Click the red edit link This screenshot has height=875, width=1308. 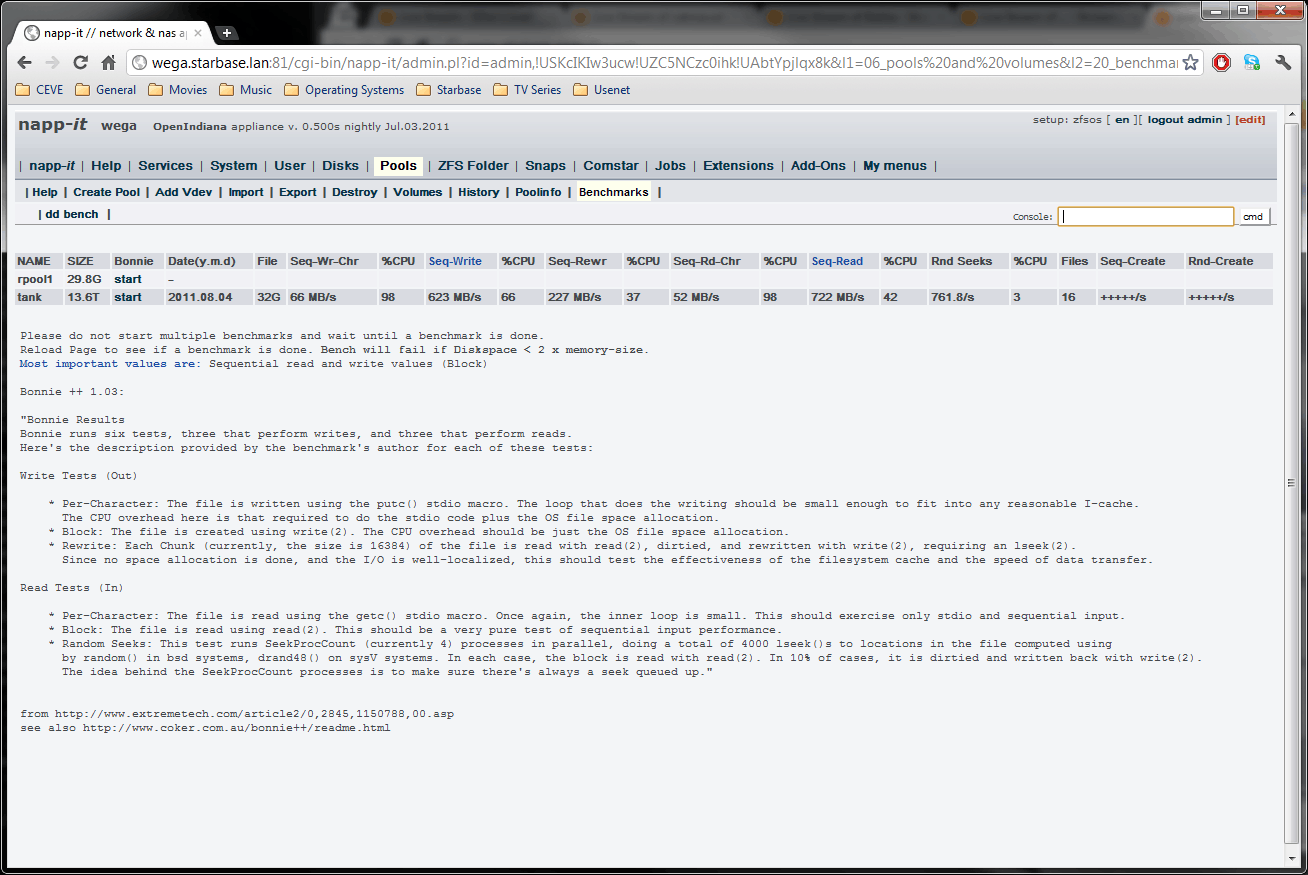coord(1250,120)
